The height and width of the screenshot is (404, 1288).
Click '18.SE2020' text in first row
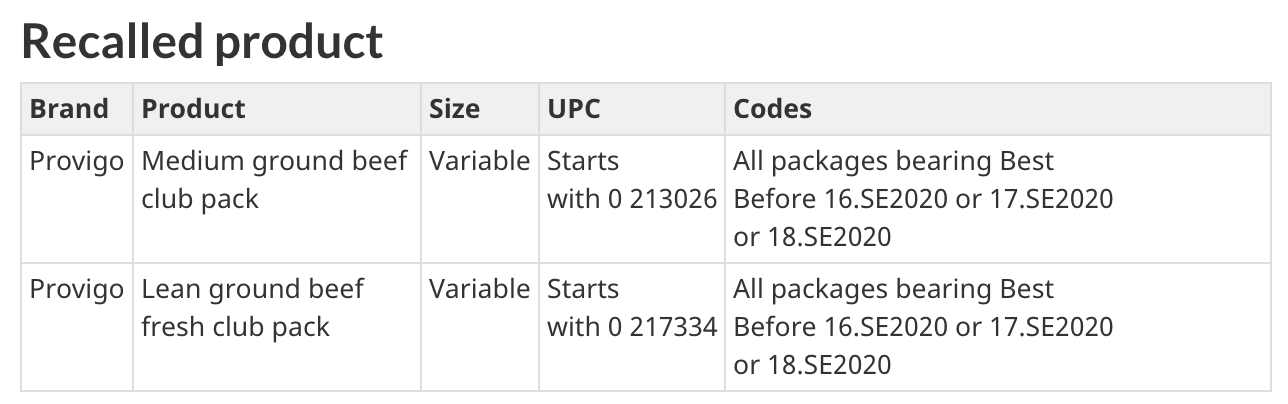click(828, 238)
